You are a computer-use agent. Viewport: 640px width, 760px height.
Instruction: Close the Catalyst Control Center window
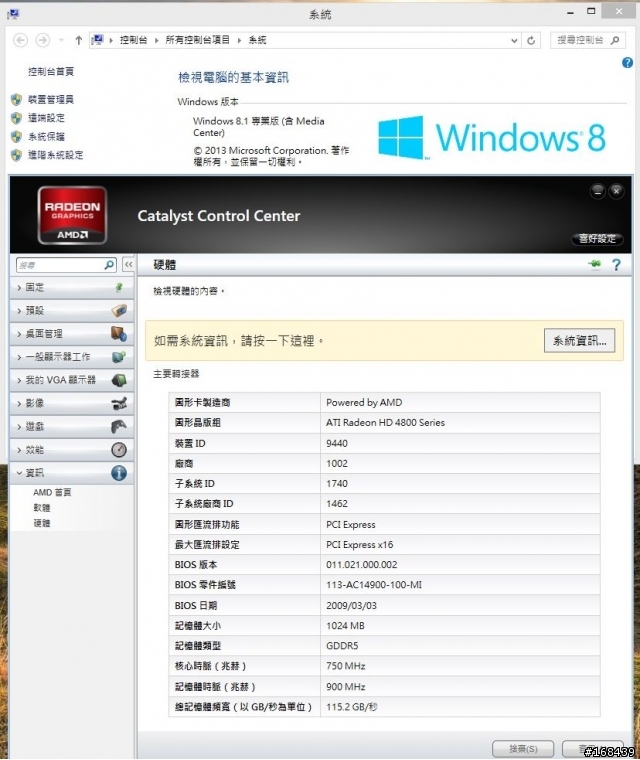pos(616,191)
